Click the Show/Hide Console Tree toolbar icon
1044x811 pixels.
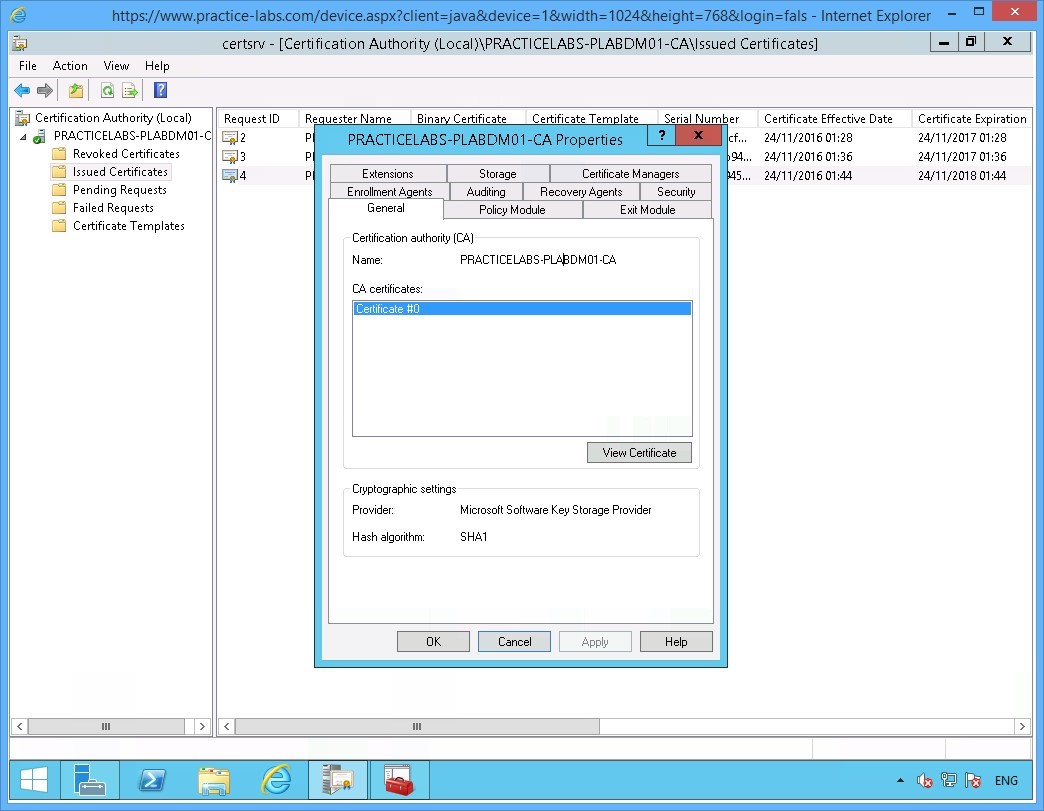click(75, 90)
